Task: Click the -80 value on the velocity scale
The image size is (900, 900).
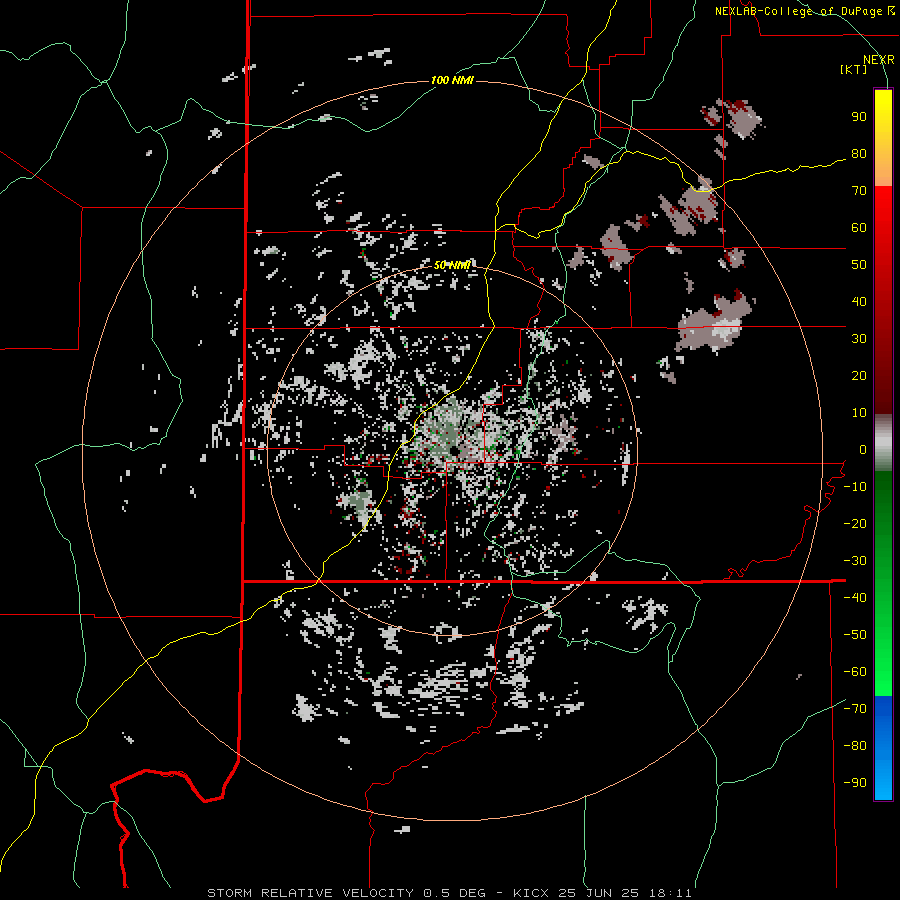Action: (855, 746)
